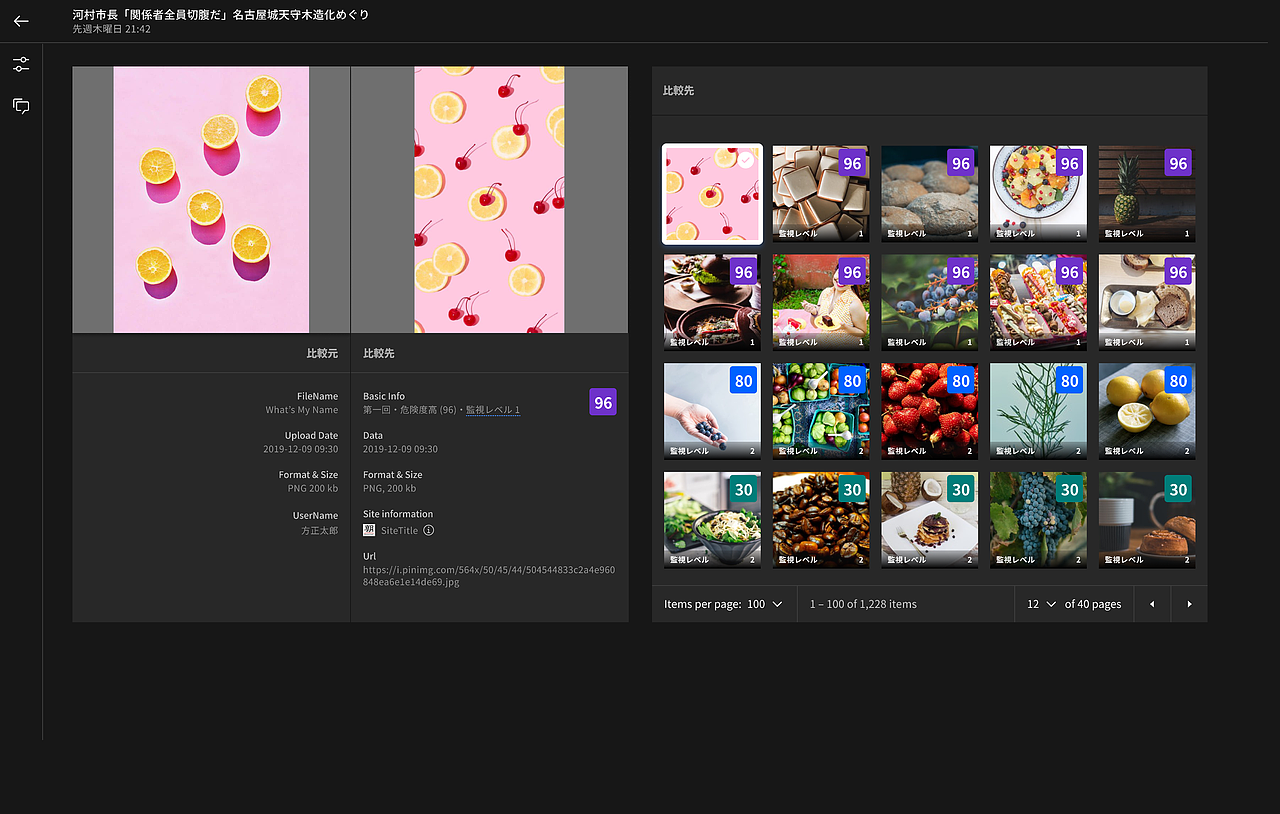Image resolution: width=1280 pixels, height=814 pixels.
Task: Click the 先週木曜日 21:42 timestamp
Action: click(112, 29)
